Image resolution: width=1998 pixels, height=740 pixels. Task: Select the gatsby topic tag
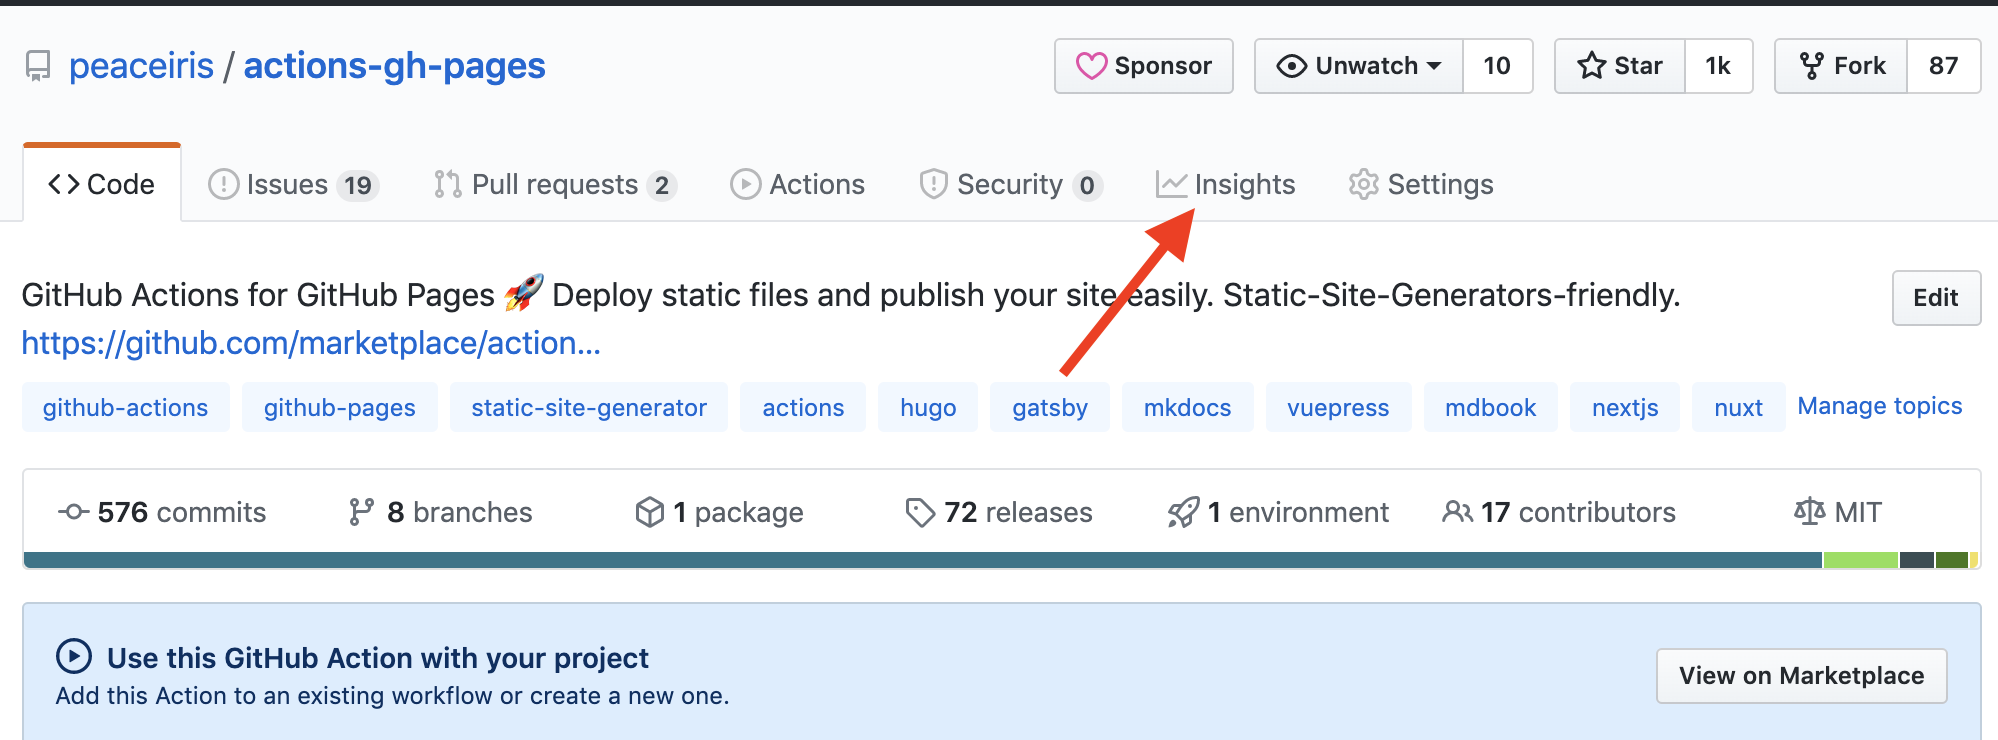1050,407
